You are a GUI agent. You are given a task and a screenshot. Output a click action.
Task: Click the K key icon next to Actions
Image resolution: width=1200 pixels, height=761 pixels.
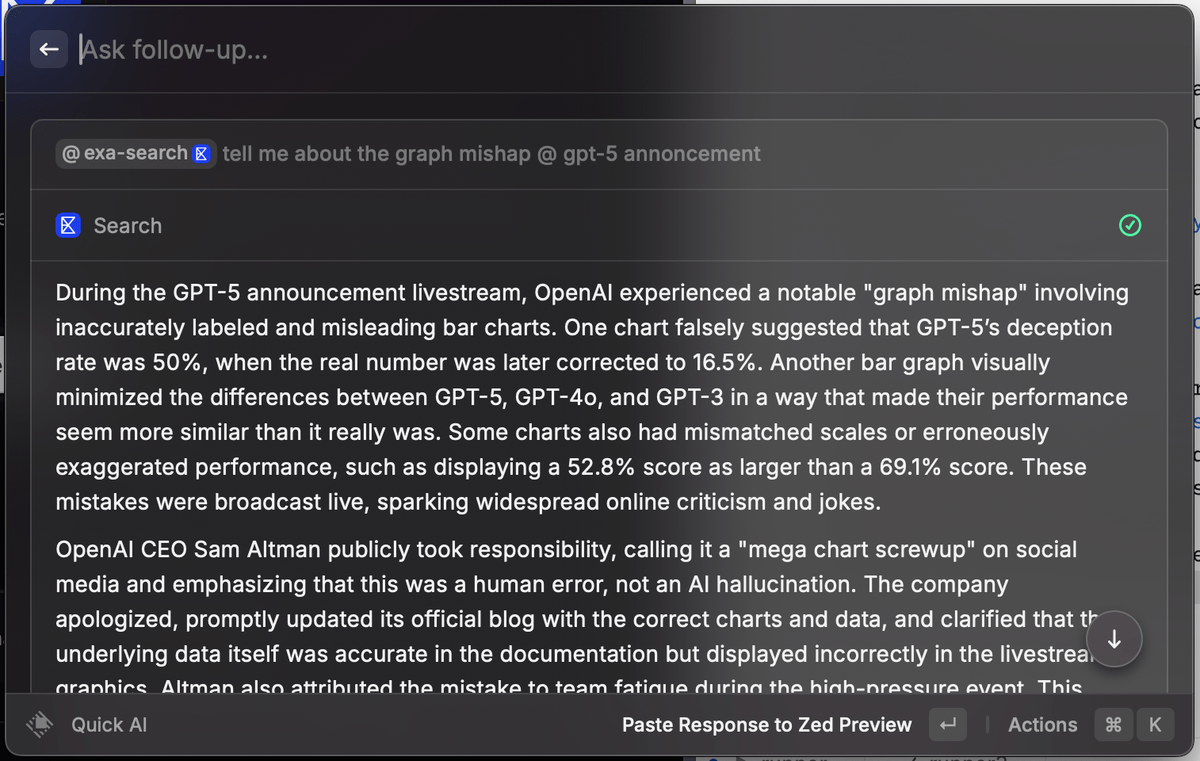1155,724
